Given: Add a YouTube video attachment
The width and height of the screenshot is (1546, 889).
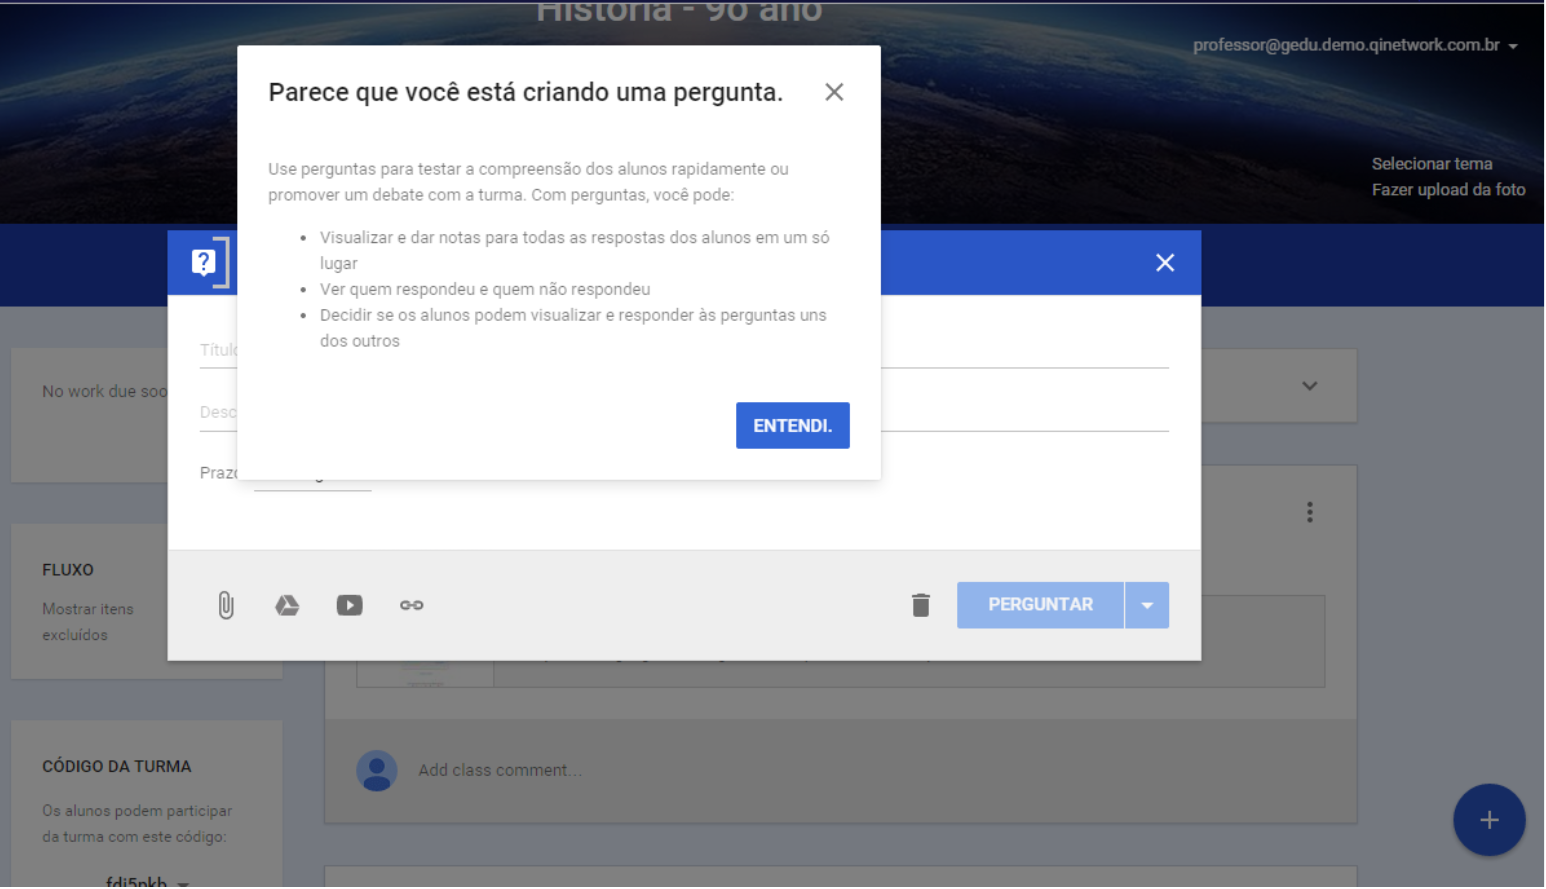Looking at the screenshot, I should coord(349,605).
